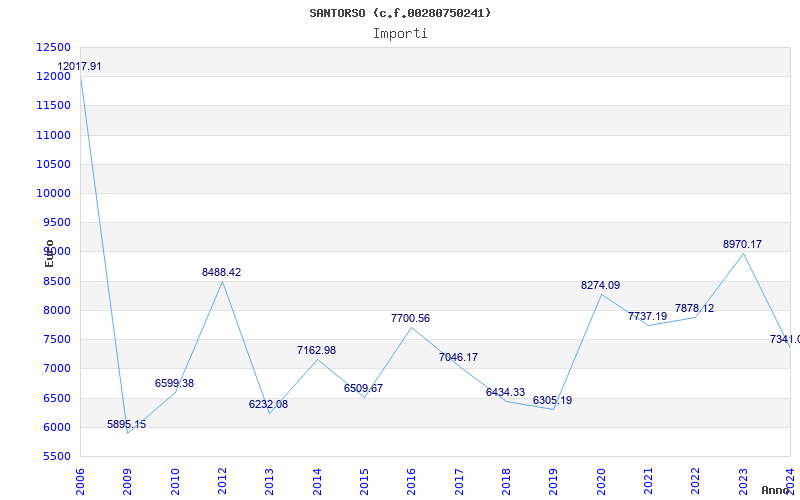Click the 7700.56 data label

pyautogui.click(x=410, y=318)
